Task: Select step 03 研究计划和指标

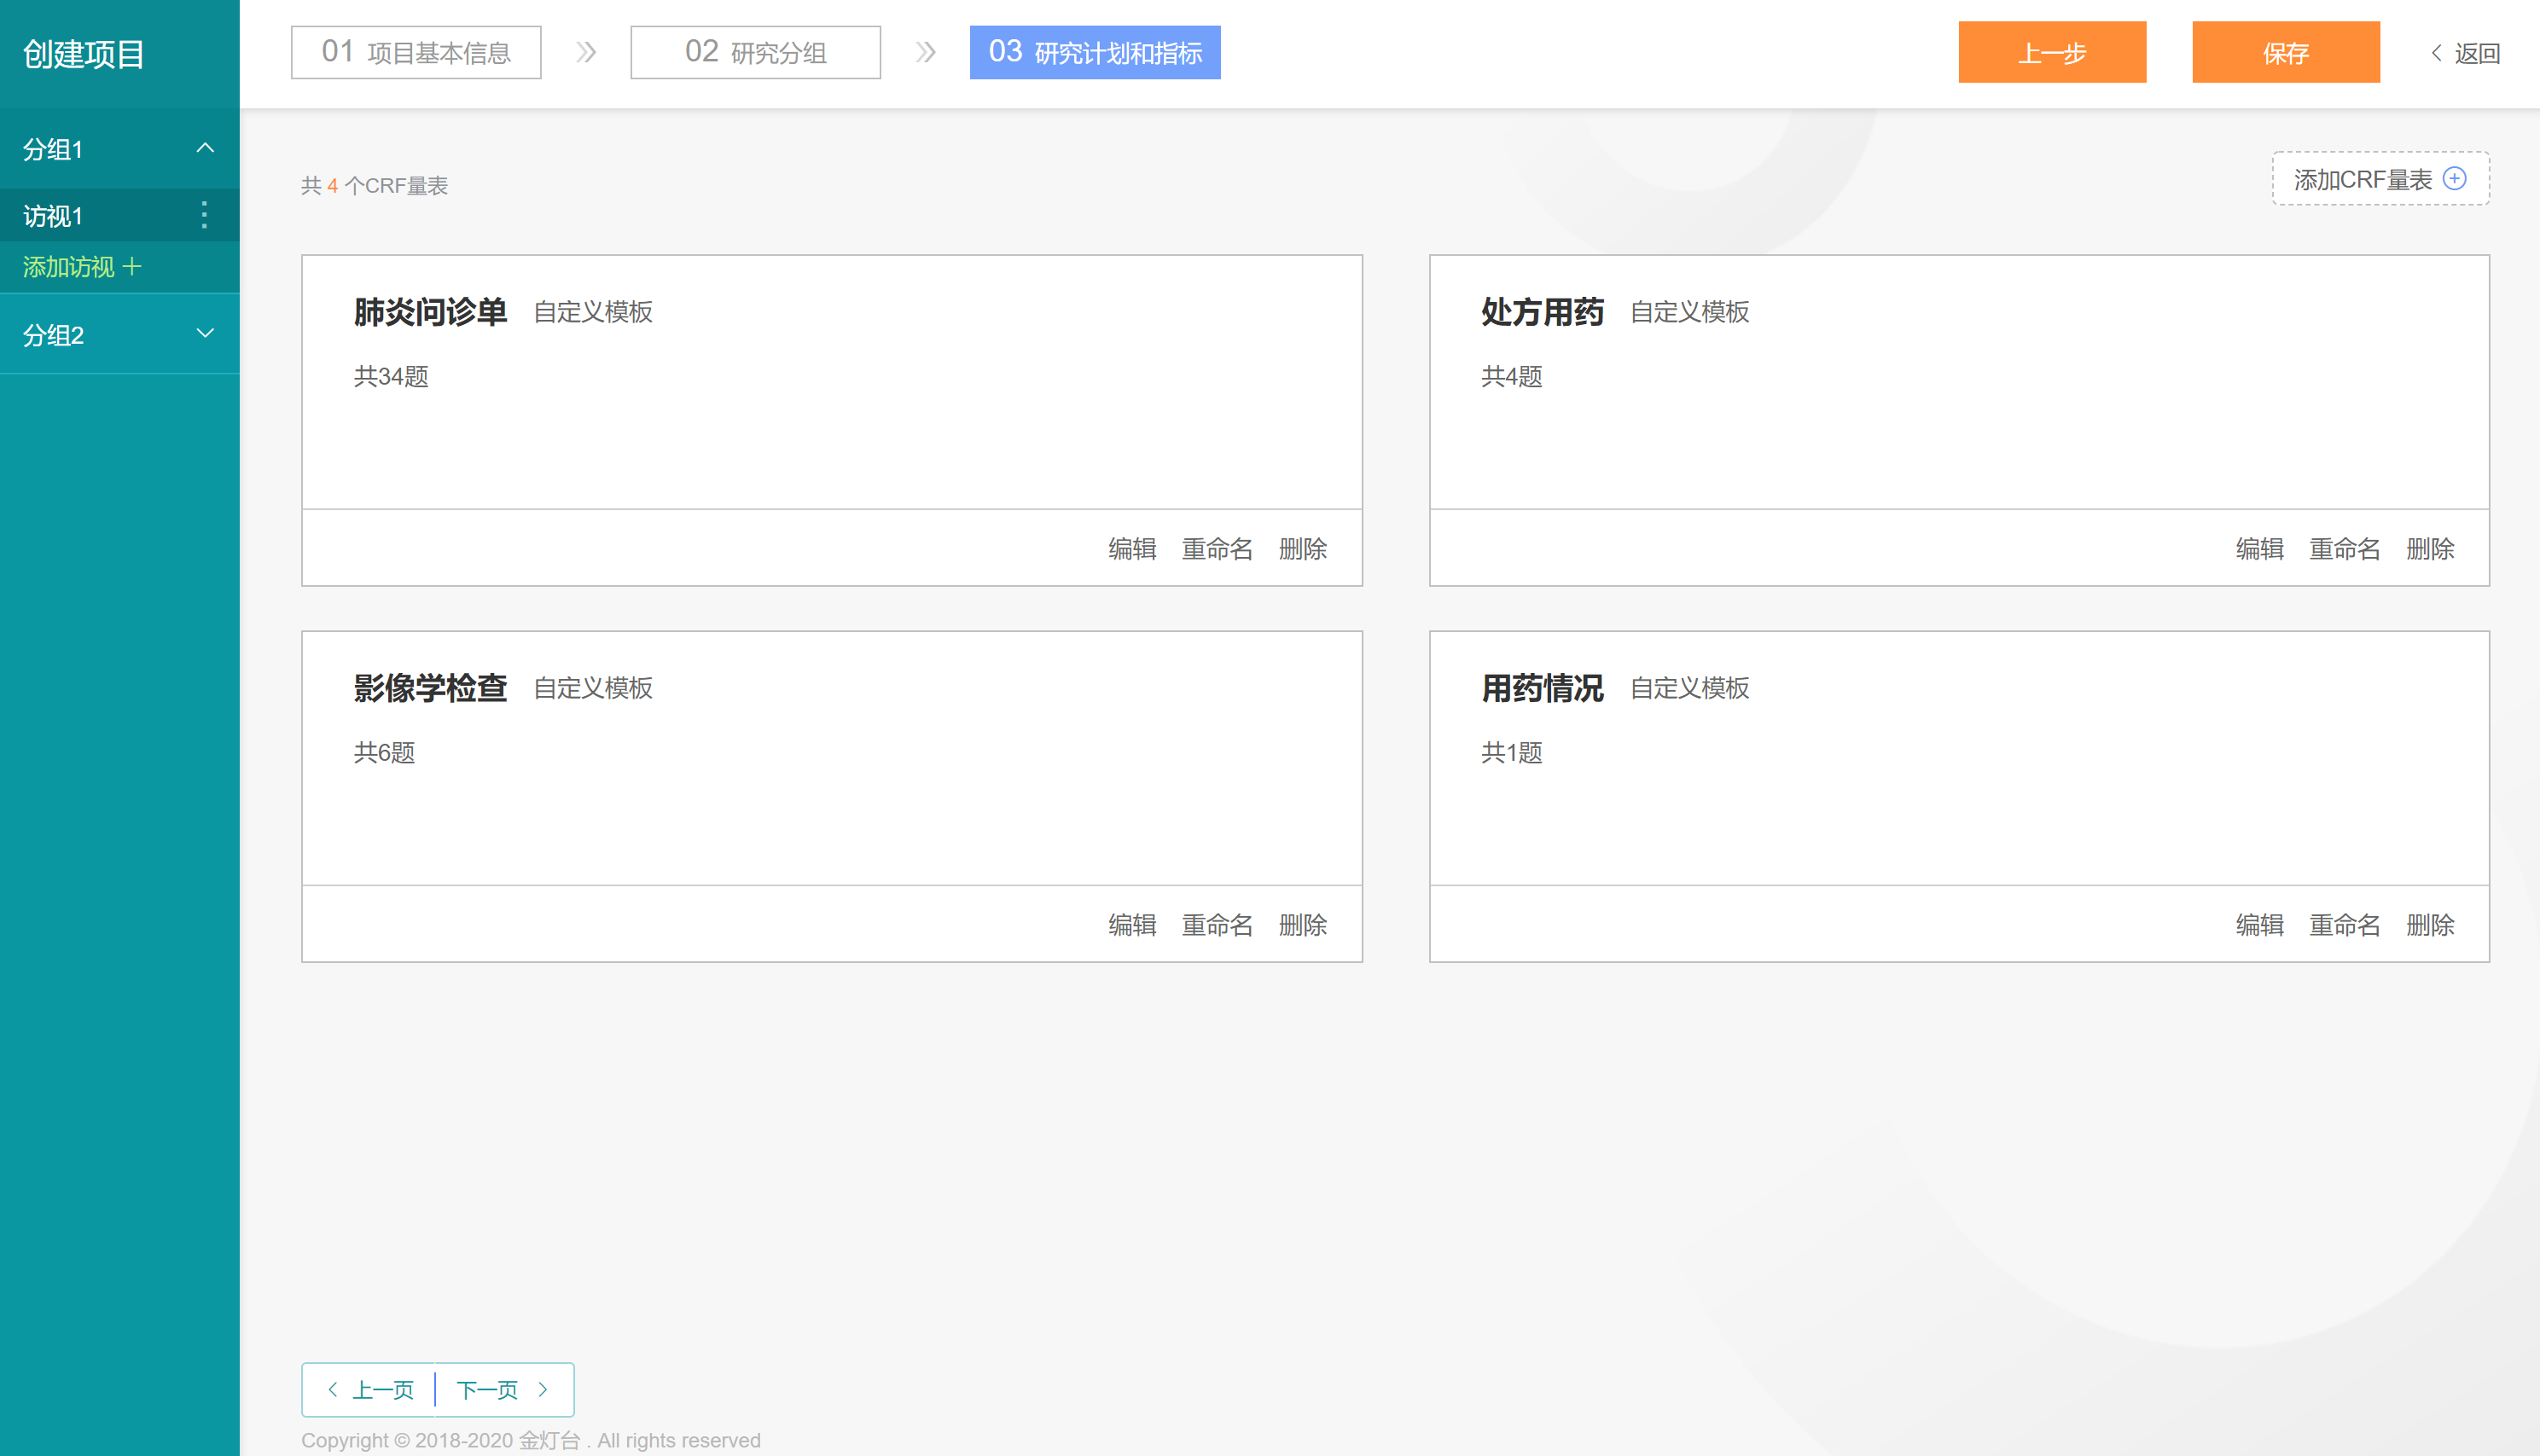Action: click(1094, 52)
